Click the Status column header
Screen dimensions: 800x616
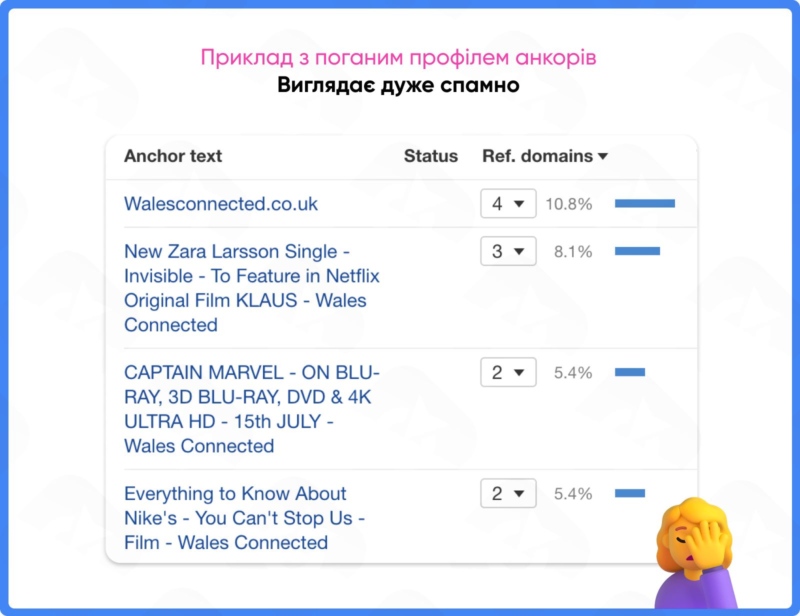click(431, 156)
